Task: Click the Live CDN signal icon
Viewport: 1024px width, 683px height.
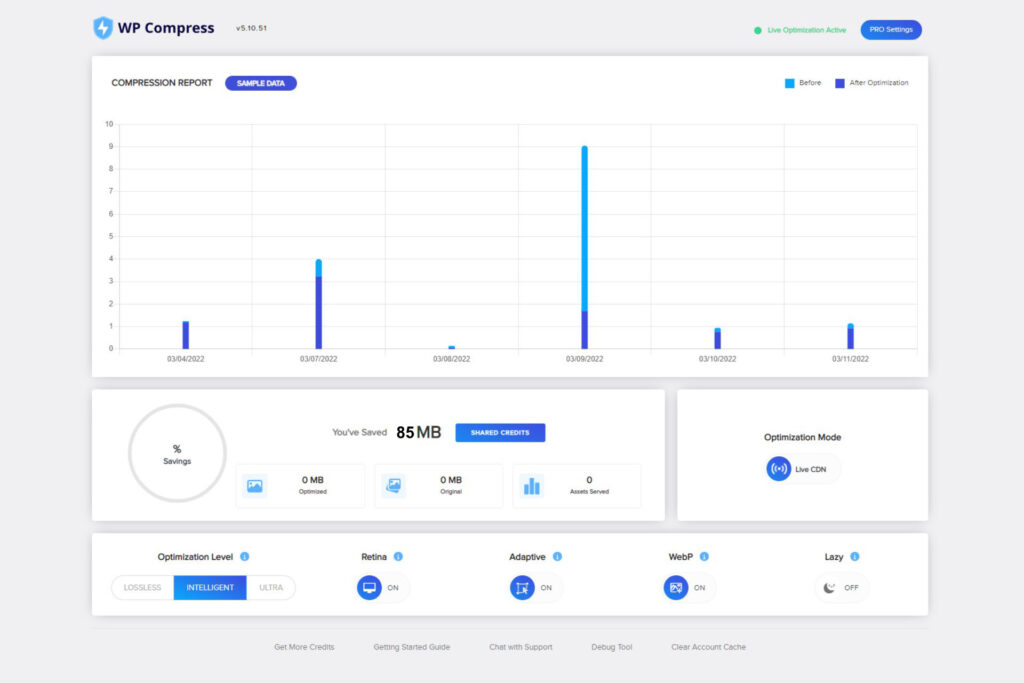Action: pyautogui.click(x=779, y=468)
